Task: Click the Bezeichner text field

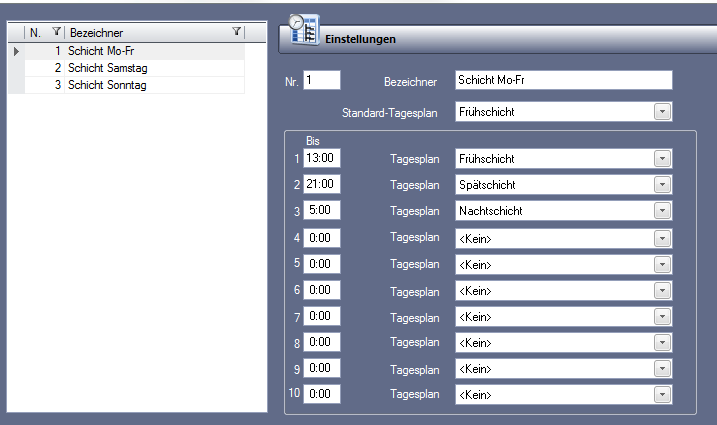Action: tap(562, 80)
